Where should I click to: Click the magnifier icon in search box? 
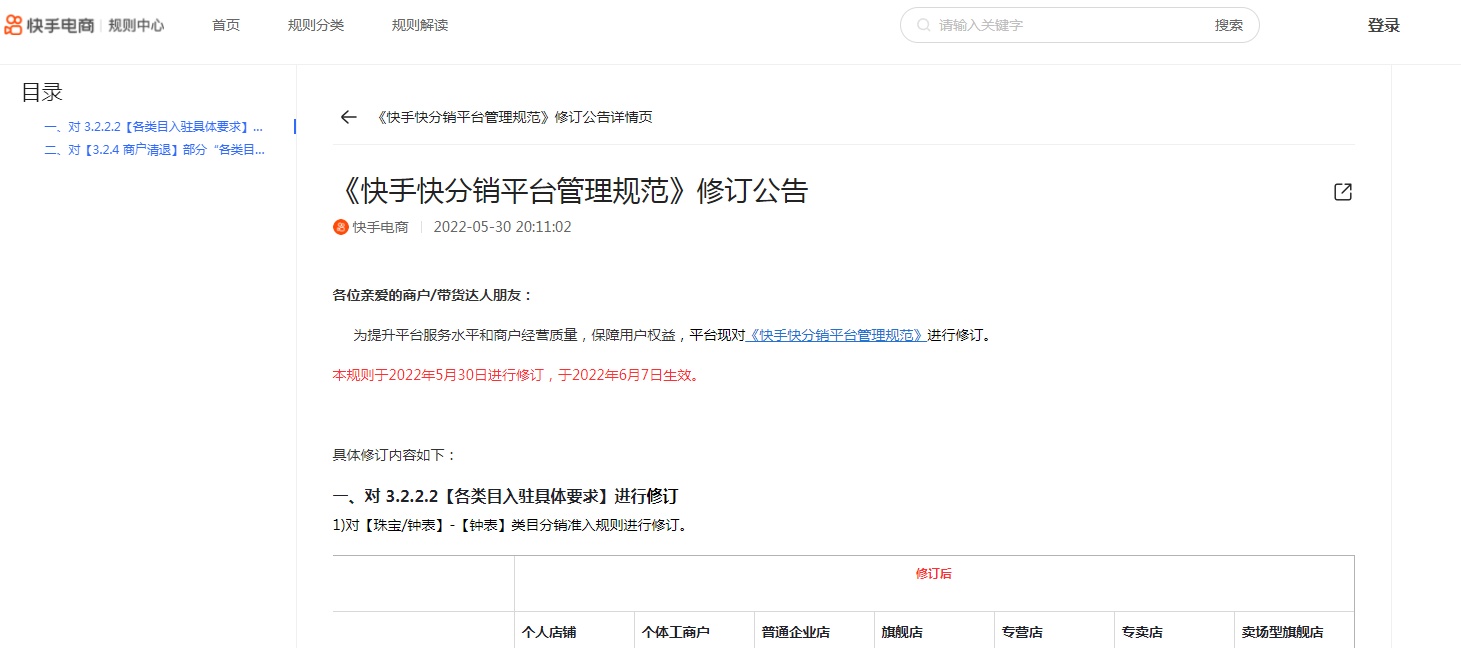tap(924, 25)
